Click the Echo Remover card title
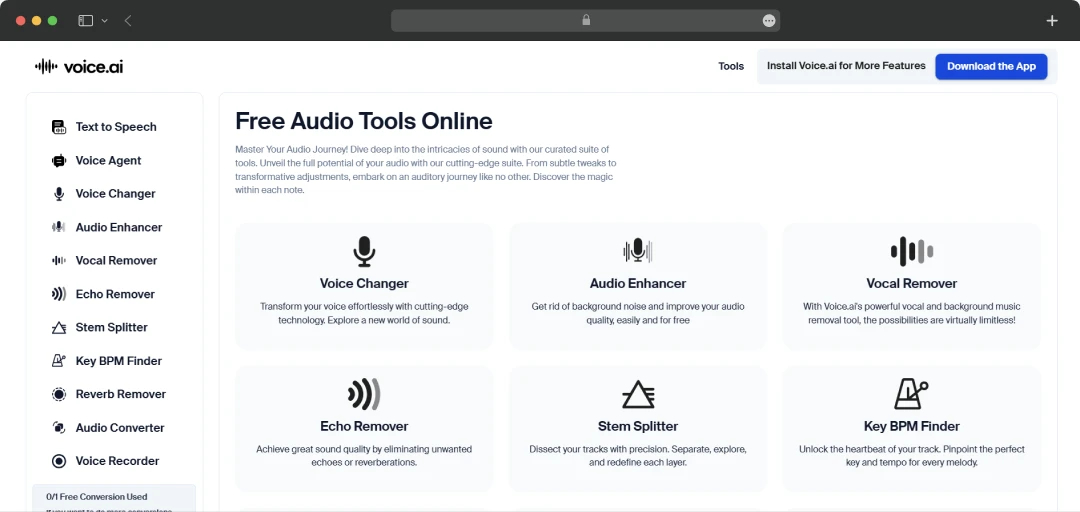The image size is (1080, 512). (x=364, y=426)
